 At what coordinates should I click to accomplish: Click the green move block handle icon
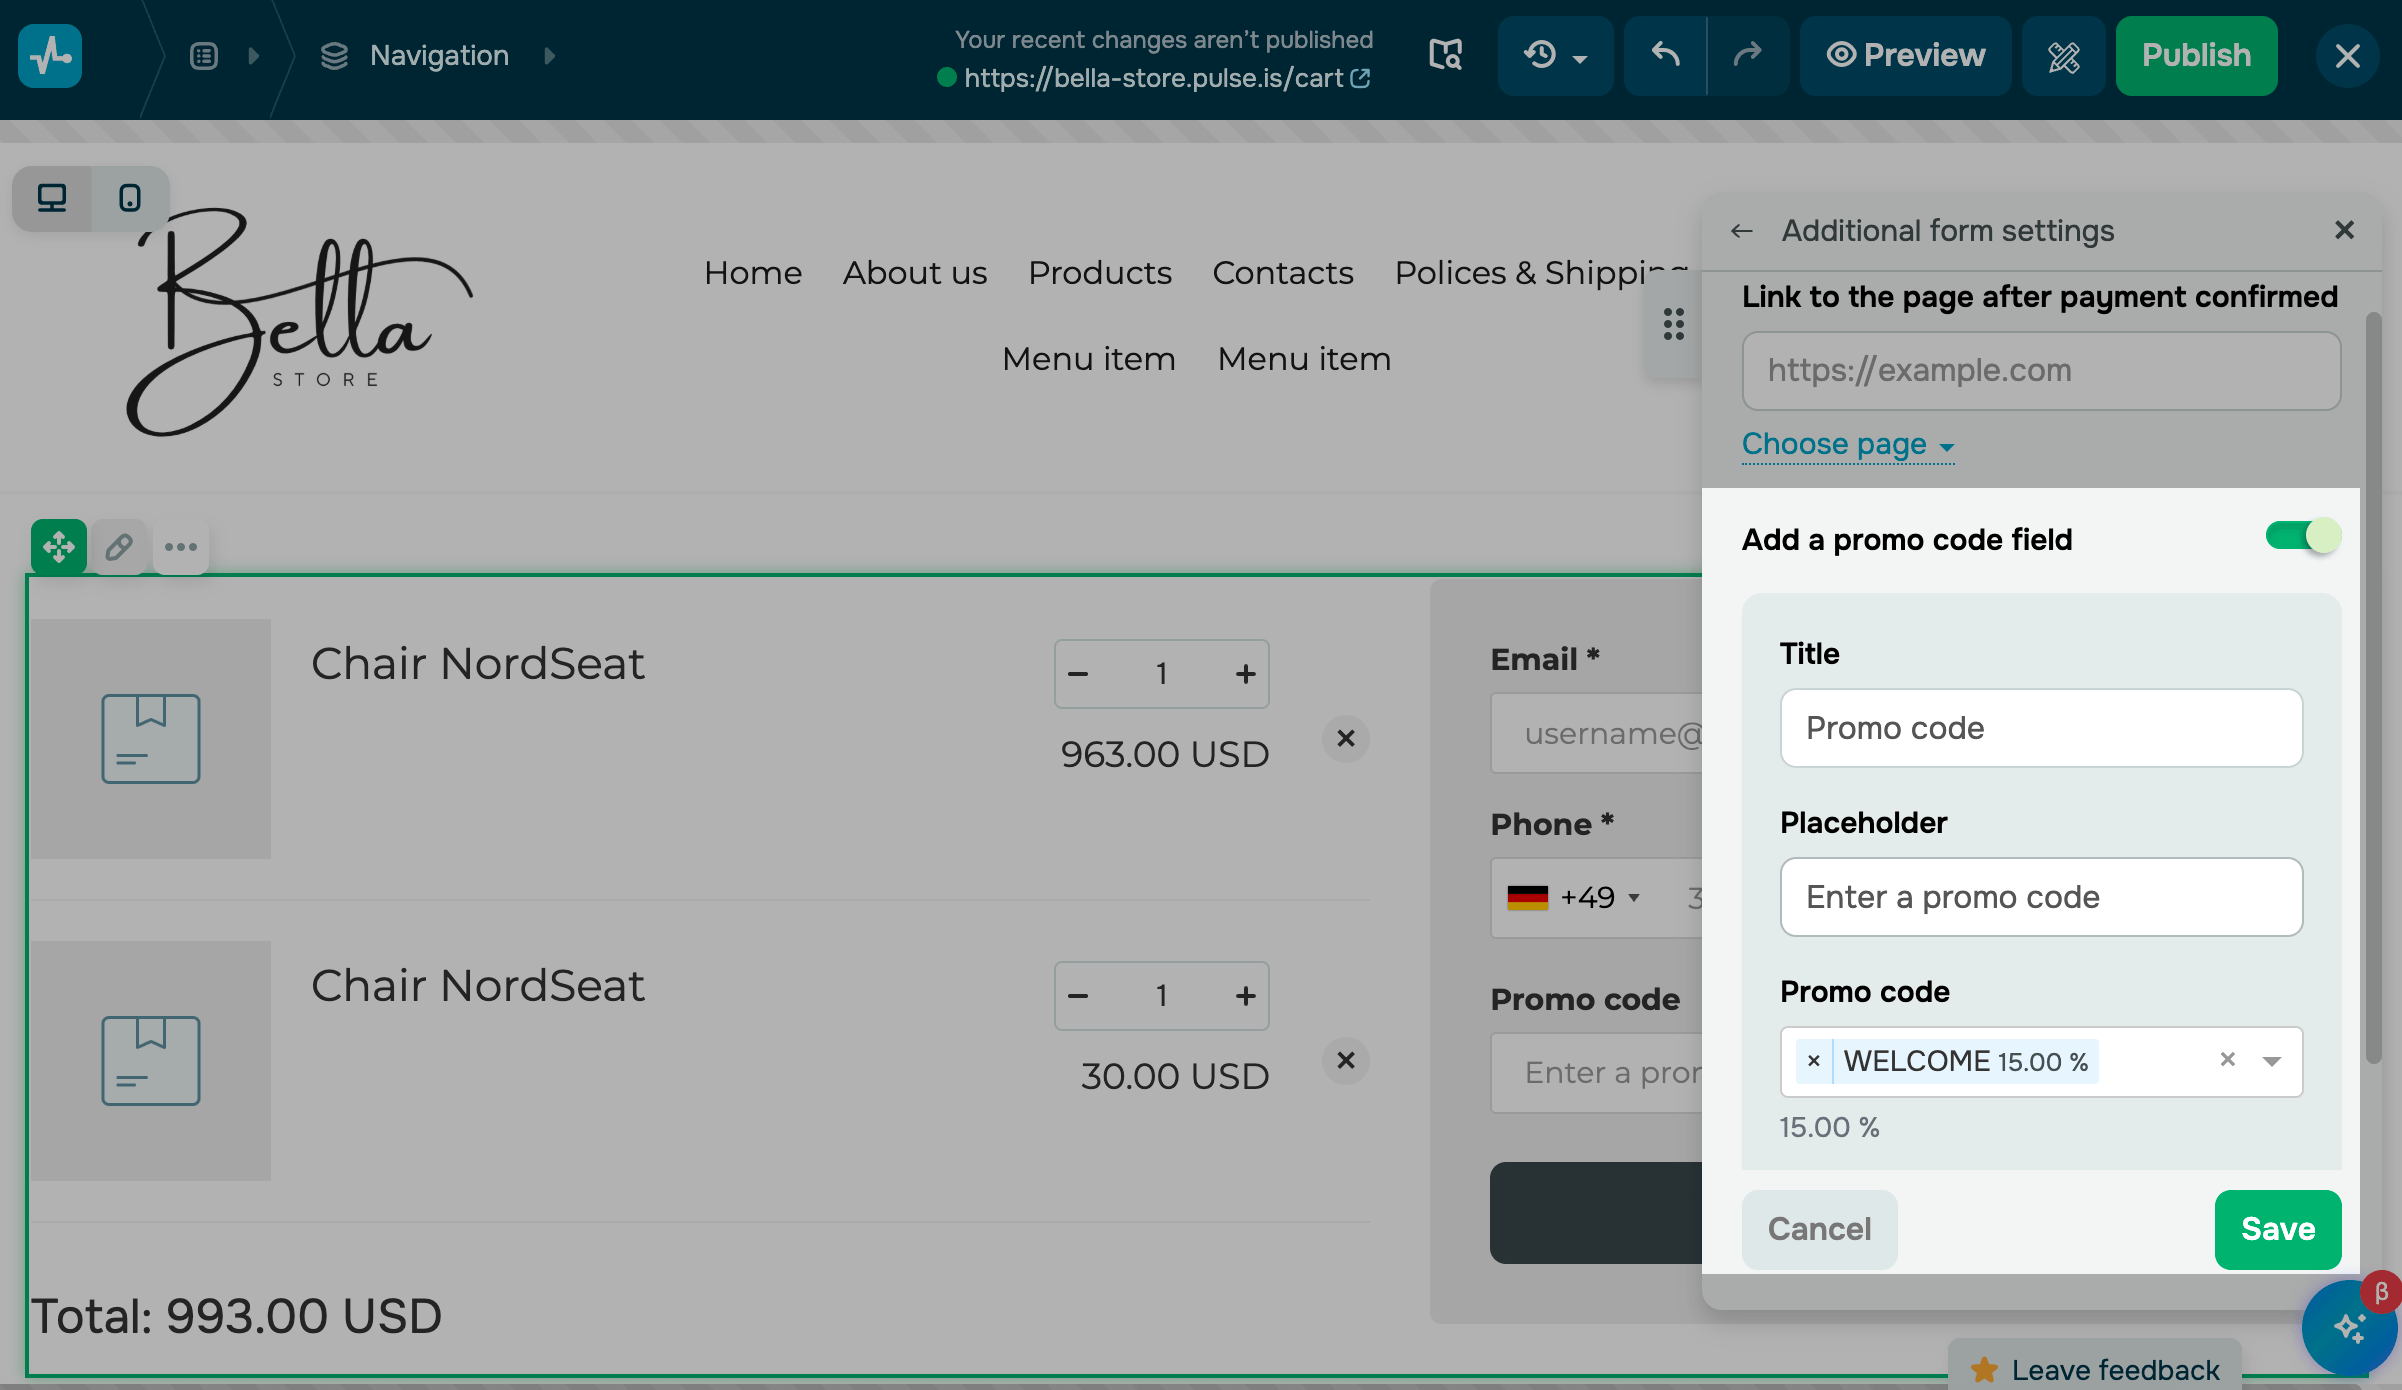click(59, 547)
